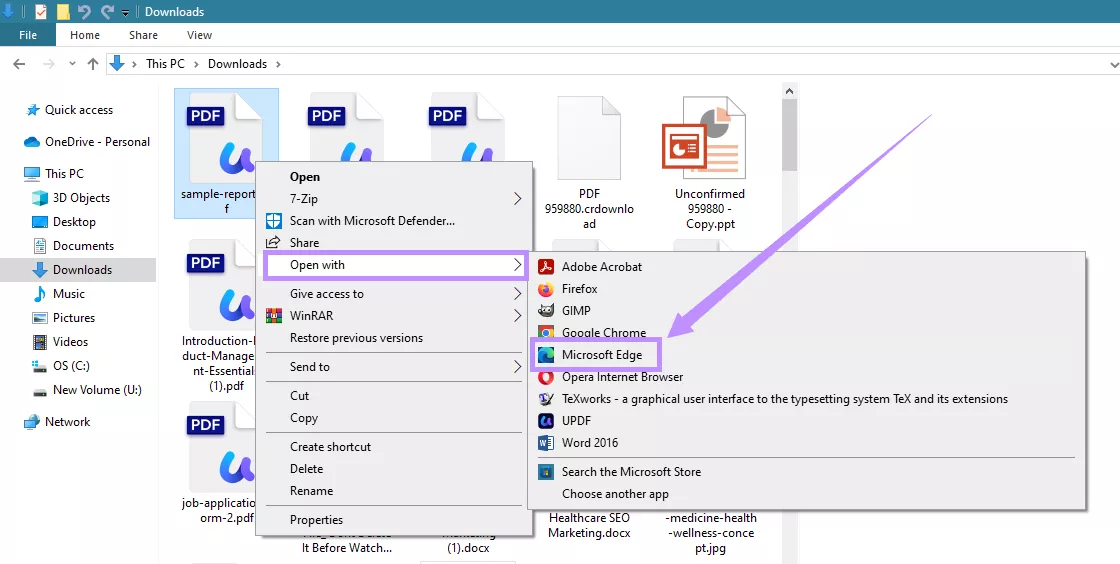Expand the Open with submenu arrow

(518, 265)
